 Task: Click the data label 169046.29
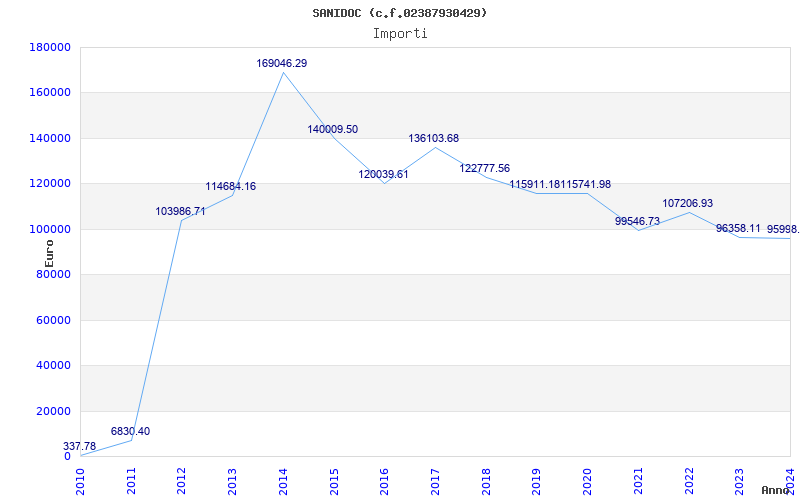pos(282,64)
